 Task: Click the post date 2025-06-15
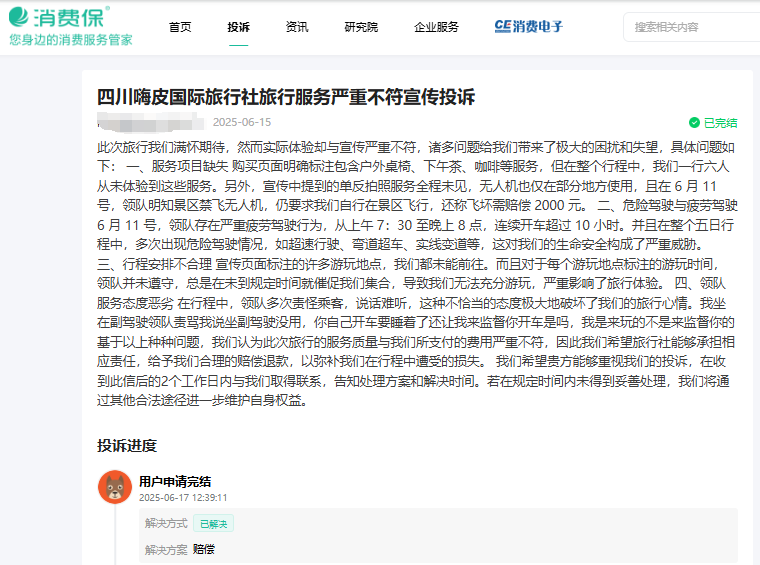pyautogui.click(x=242, y=122)
